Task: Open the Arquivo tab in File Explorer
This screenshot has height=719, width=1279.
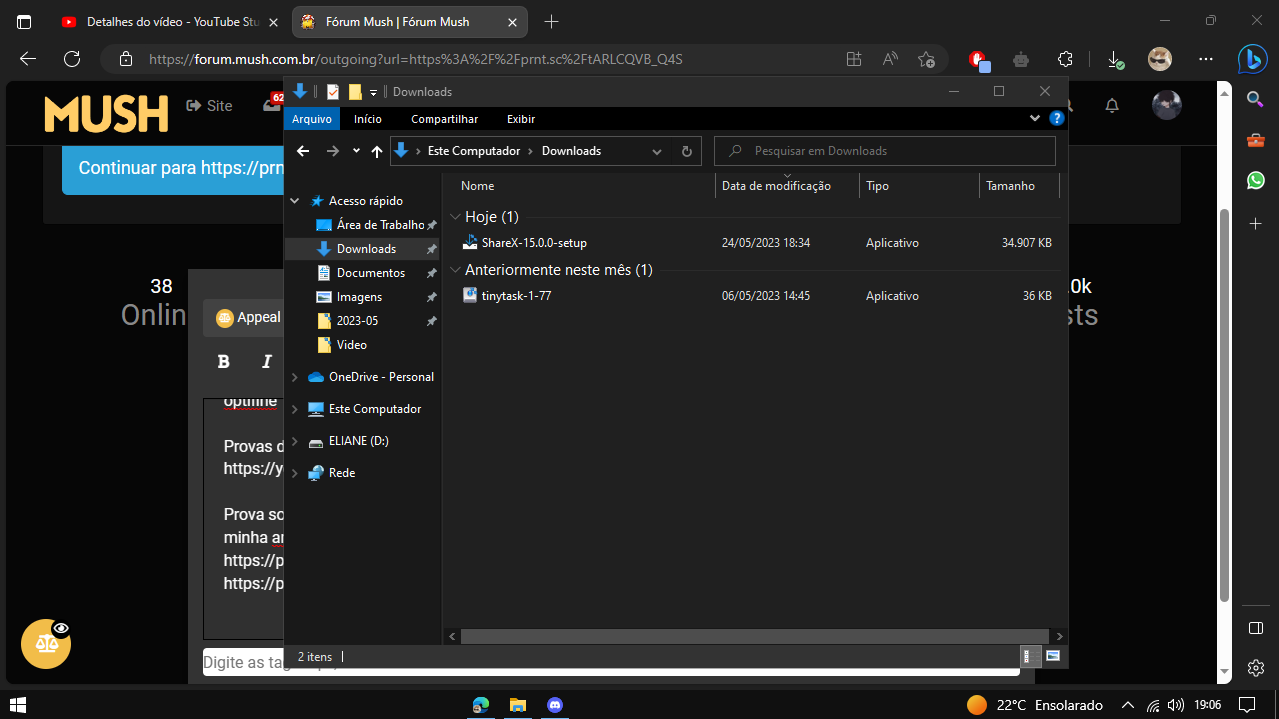Action: pyautogui.click(x=312, y=119)
